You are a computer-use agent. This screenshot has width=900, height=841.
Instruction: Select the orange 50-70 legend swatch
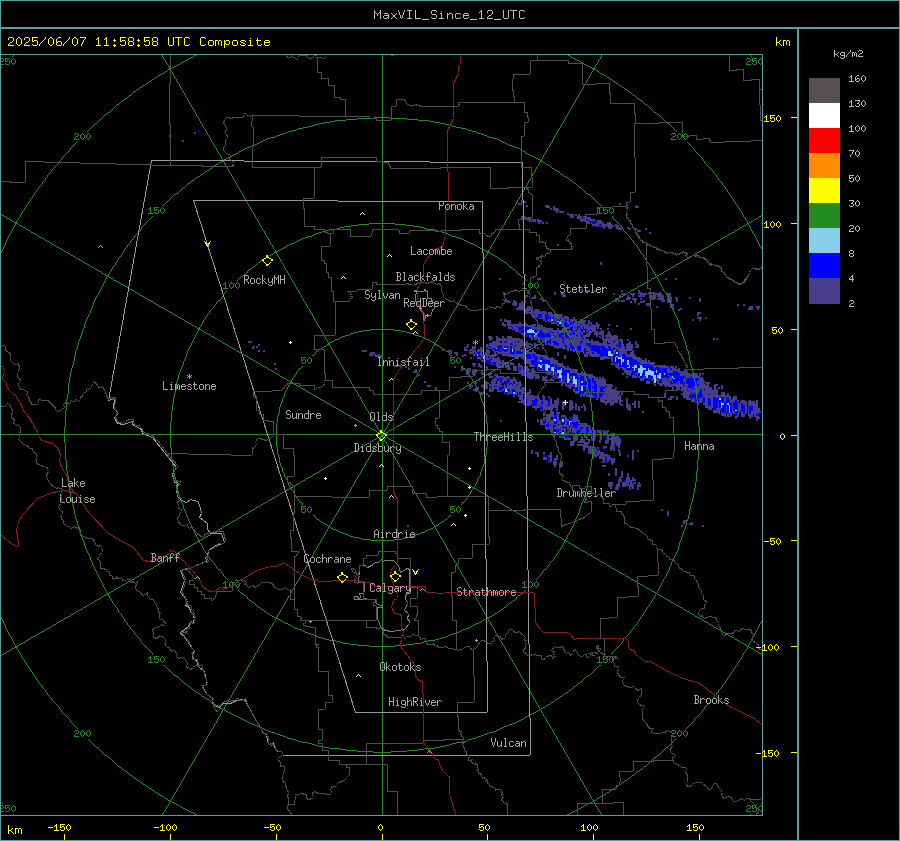pyautogui.click(x=824, y=166)
